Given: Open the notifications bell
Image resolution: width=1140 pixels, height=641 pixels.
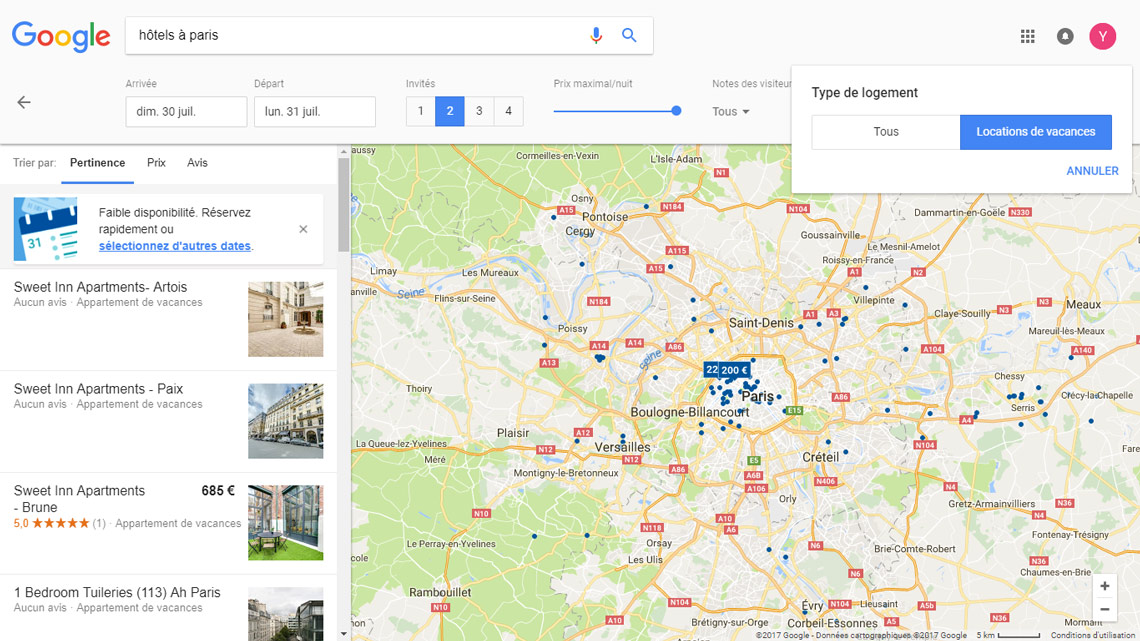Looking at the screenshot, I should (1065, 36).
